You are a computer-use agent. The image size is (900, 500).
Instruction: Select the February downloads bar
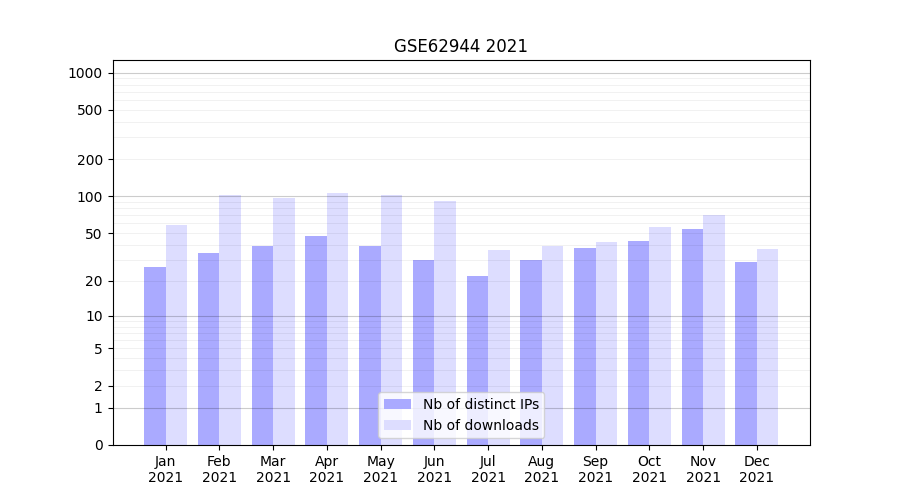coord(230,320)
